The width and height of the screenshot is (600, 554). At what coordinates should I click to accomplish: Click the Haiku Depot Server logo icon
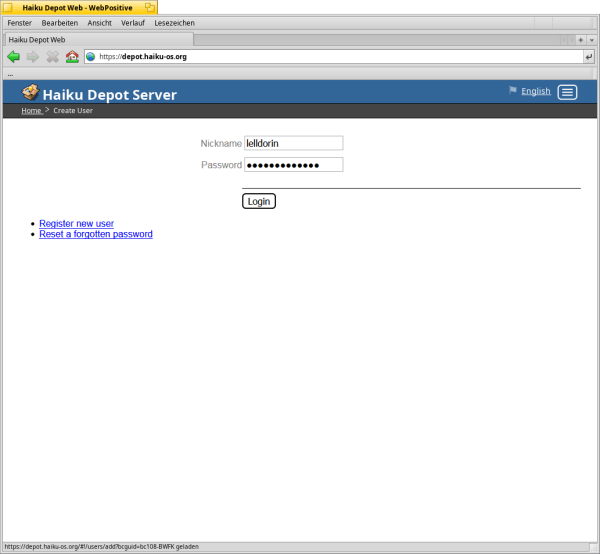click(x=30, y=93)
